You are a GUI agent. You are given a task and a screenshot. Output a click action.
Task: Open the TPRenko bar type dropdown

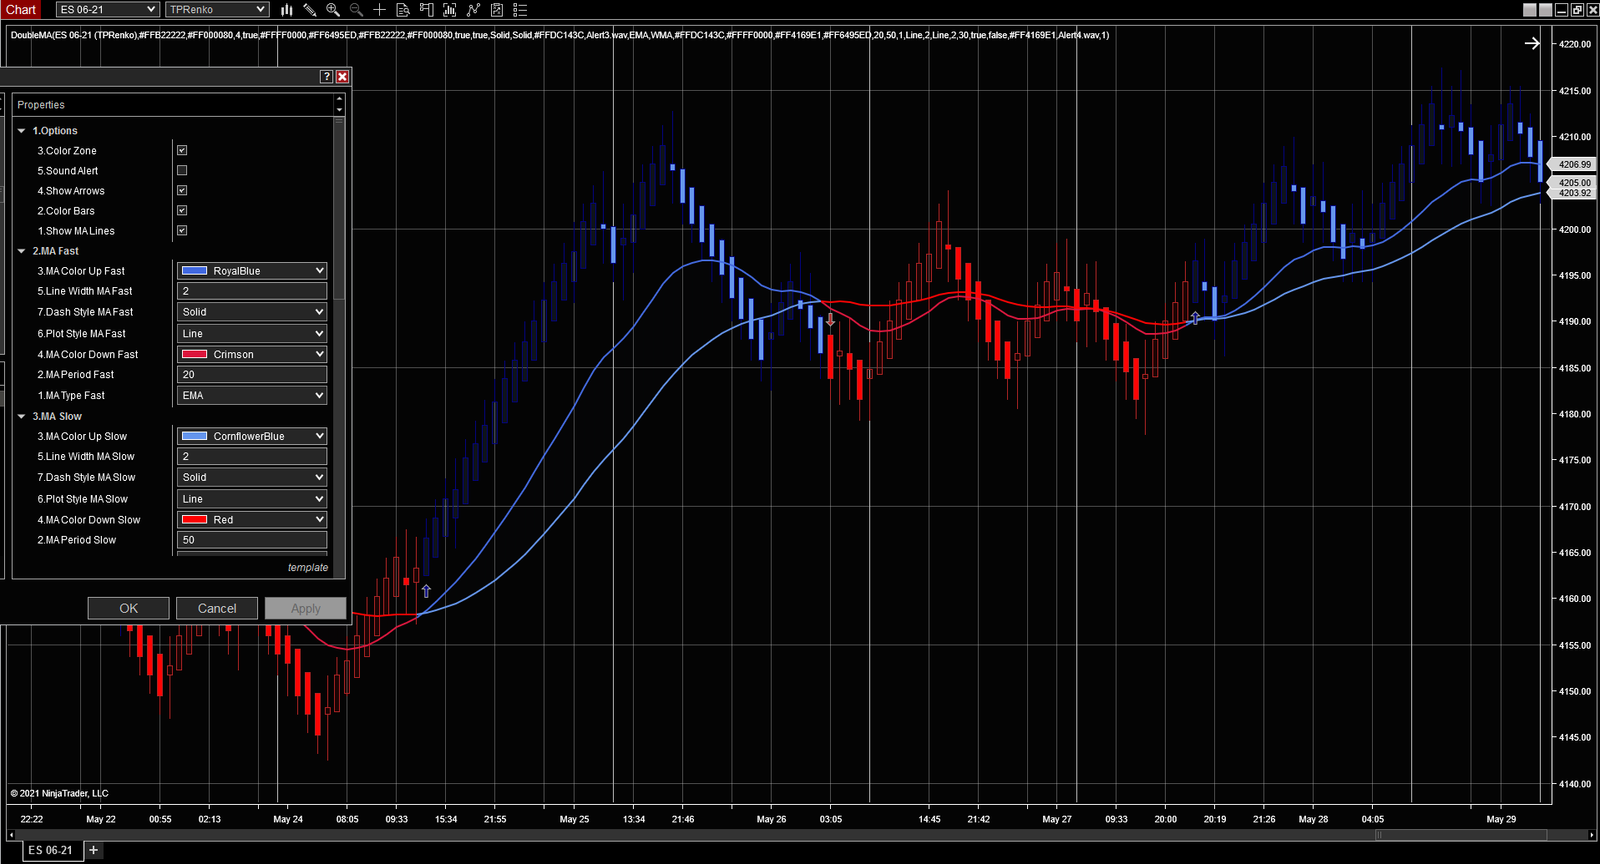[217, 10]
